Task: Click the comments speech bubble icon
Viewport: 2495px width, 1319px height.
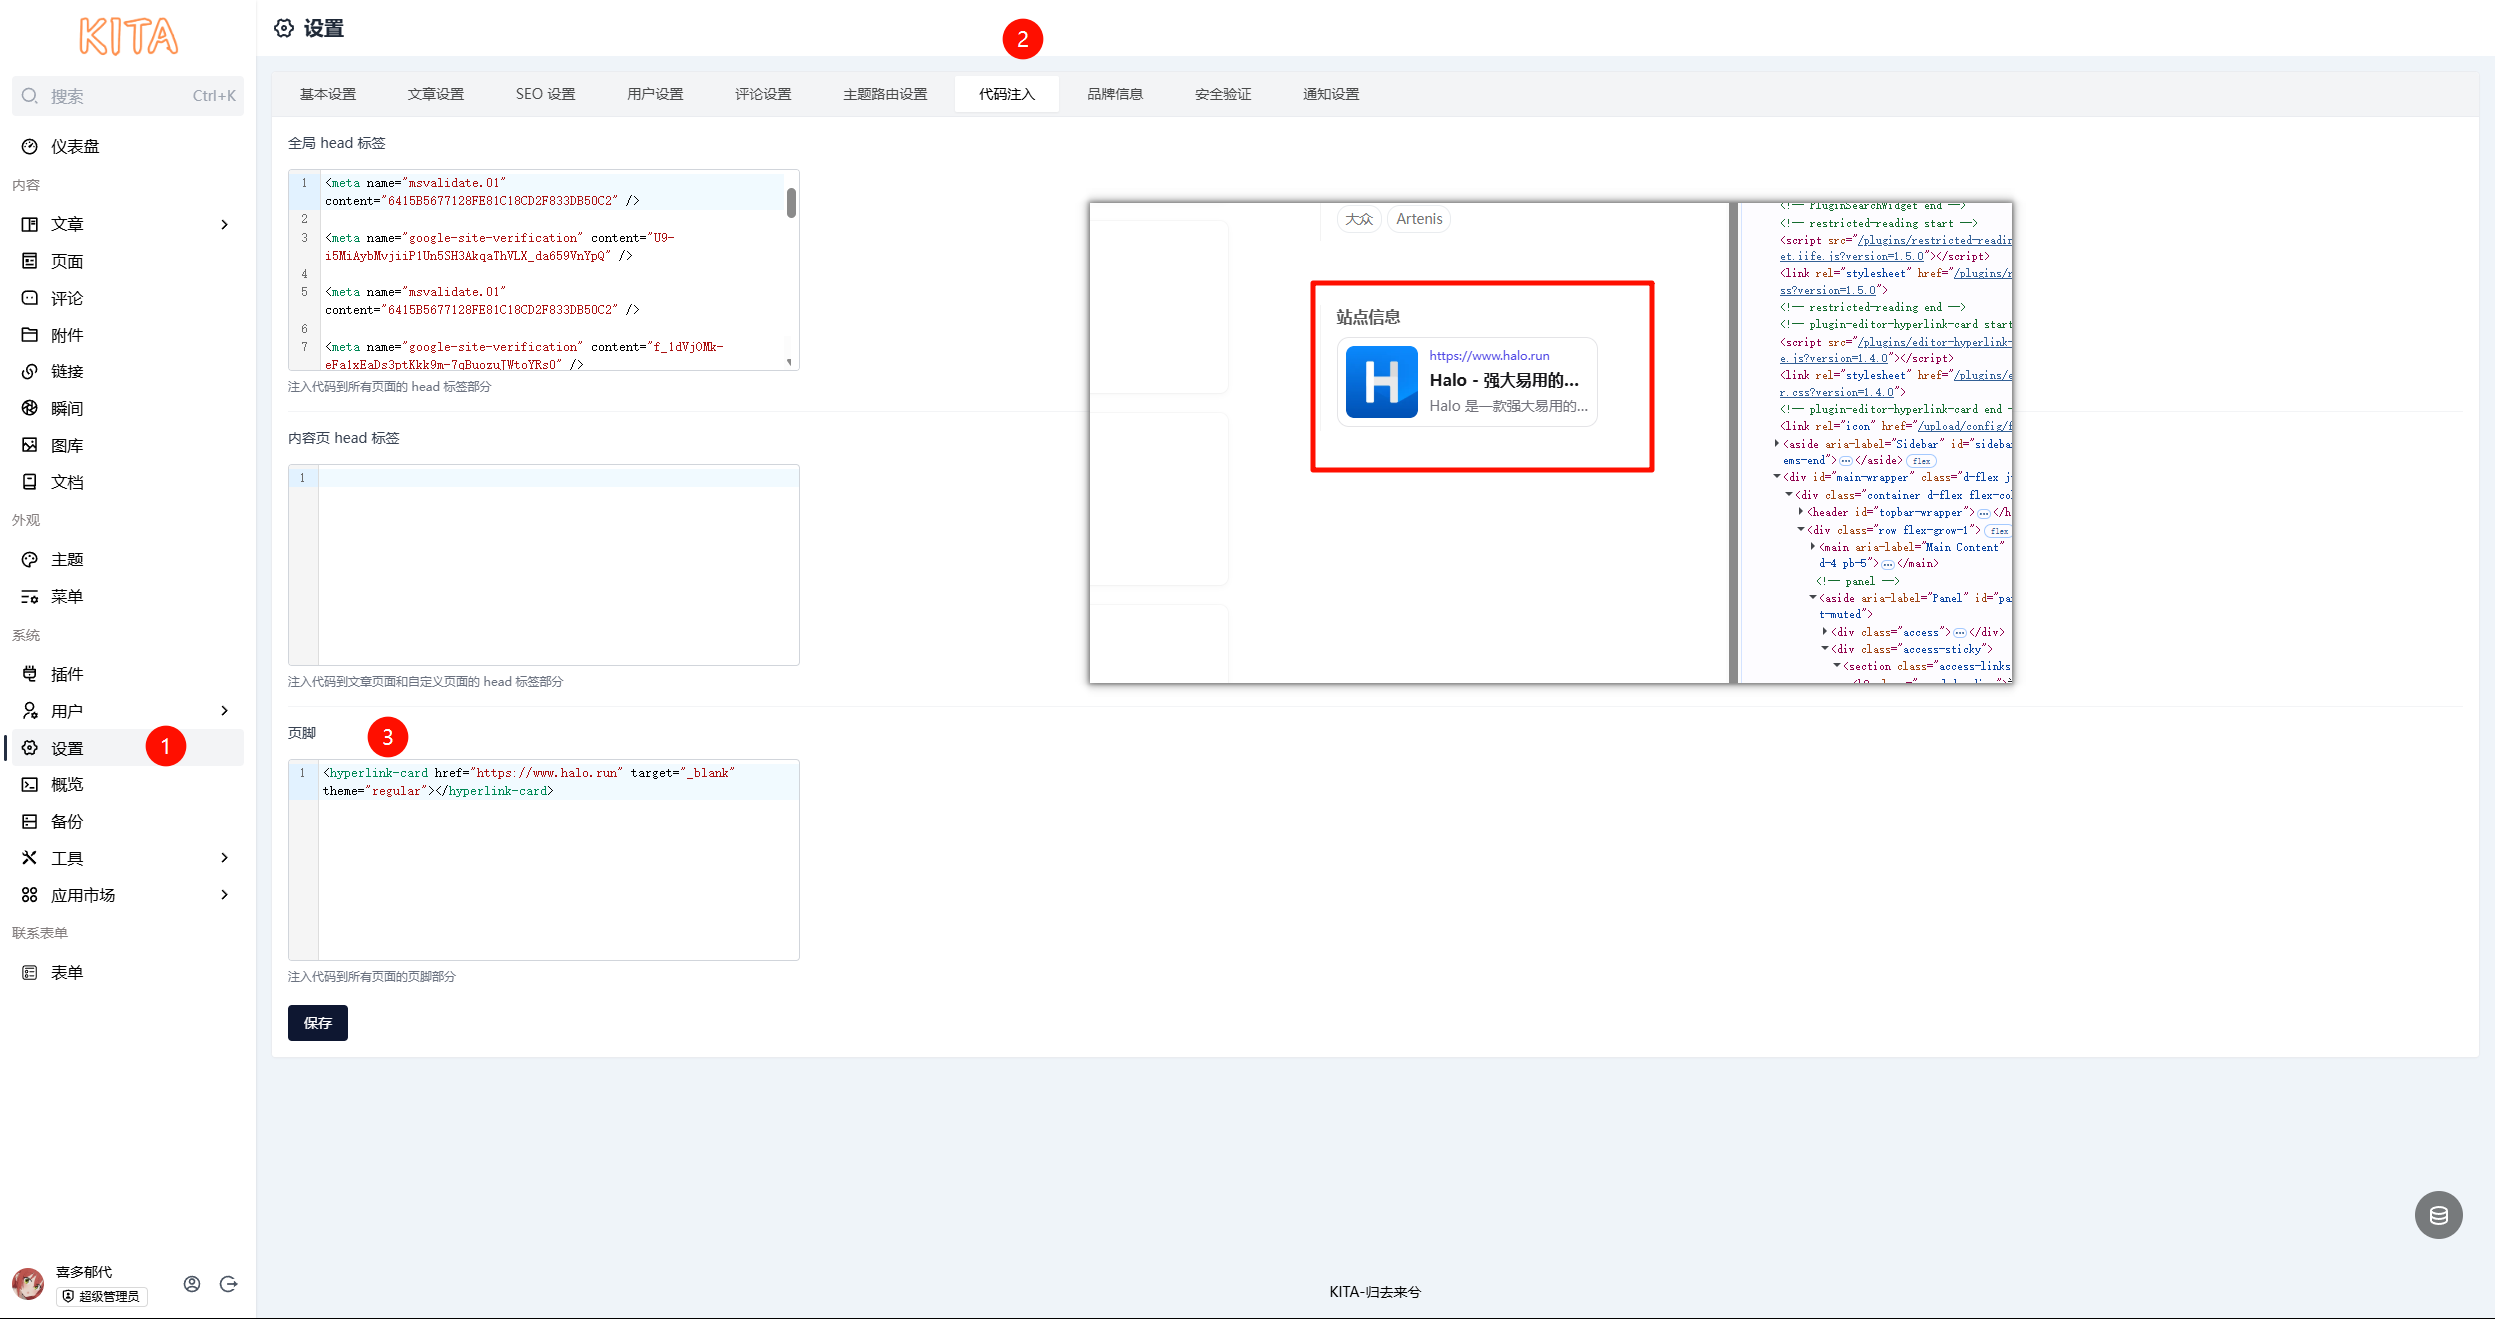Action: click(30, 298)
